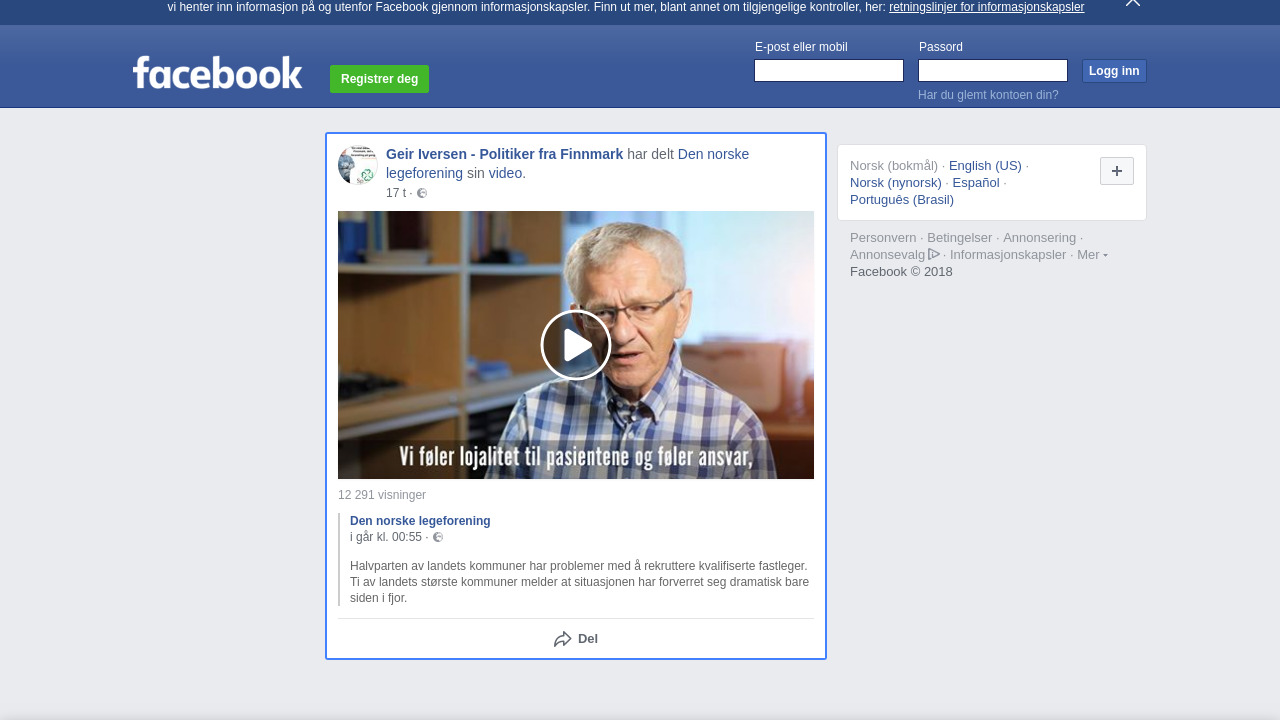Switch language to English (US)
The width and height of the screenshot is (1280, 720).
(985, 166)
